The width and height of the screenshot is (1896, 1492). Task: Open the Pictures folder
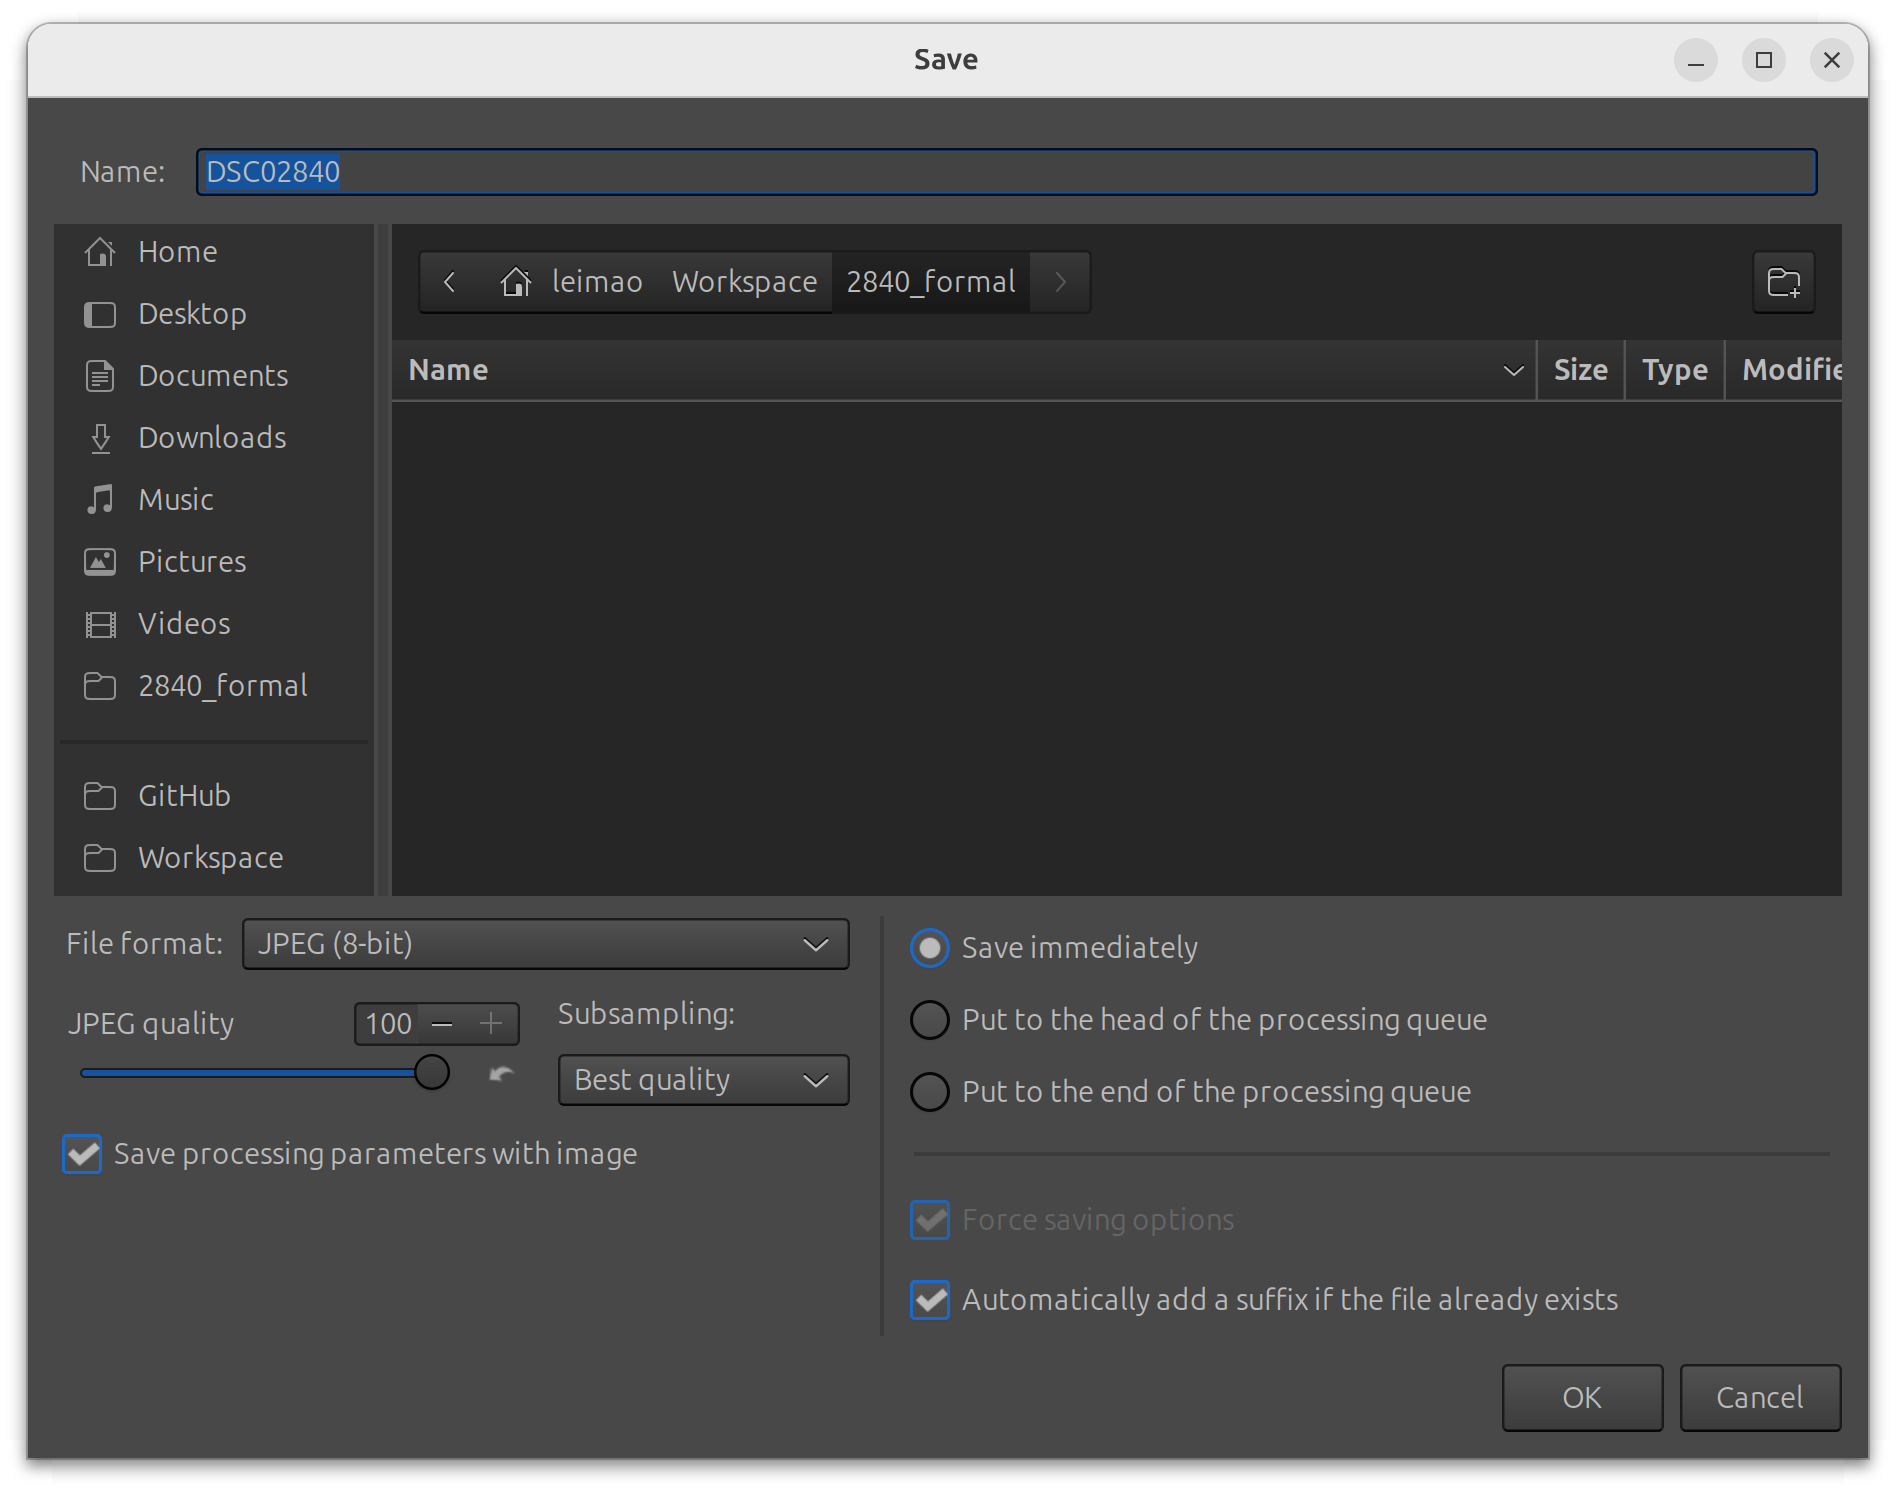[x=191, y=561]
